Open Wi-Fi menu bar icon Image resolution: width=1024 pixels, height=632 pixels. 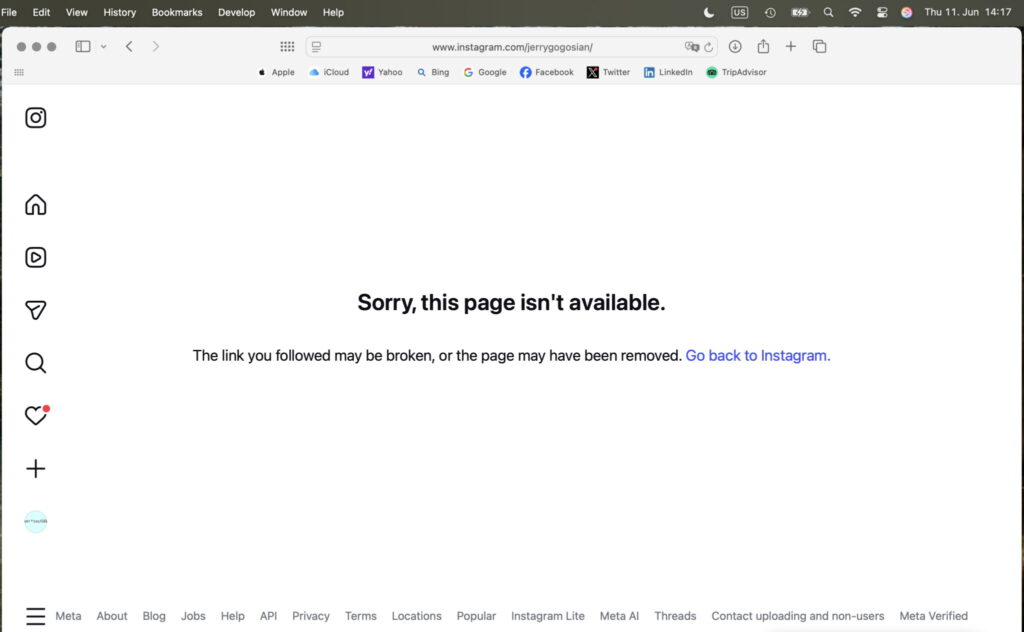[x=855, y=12]
